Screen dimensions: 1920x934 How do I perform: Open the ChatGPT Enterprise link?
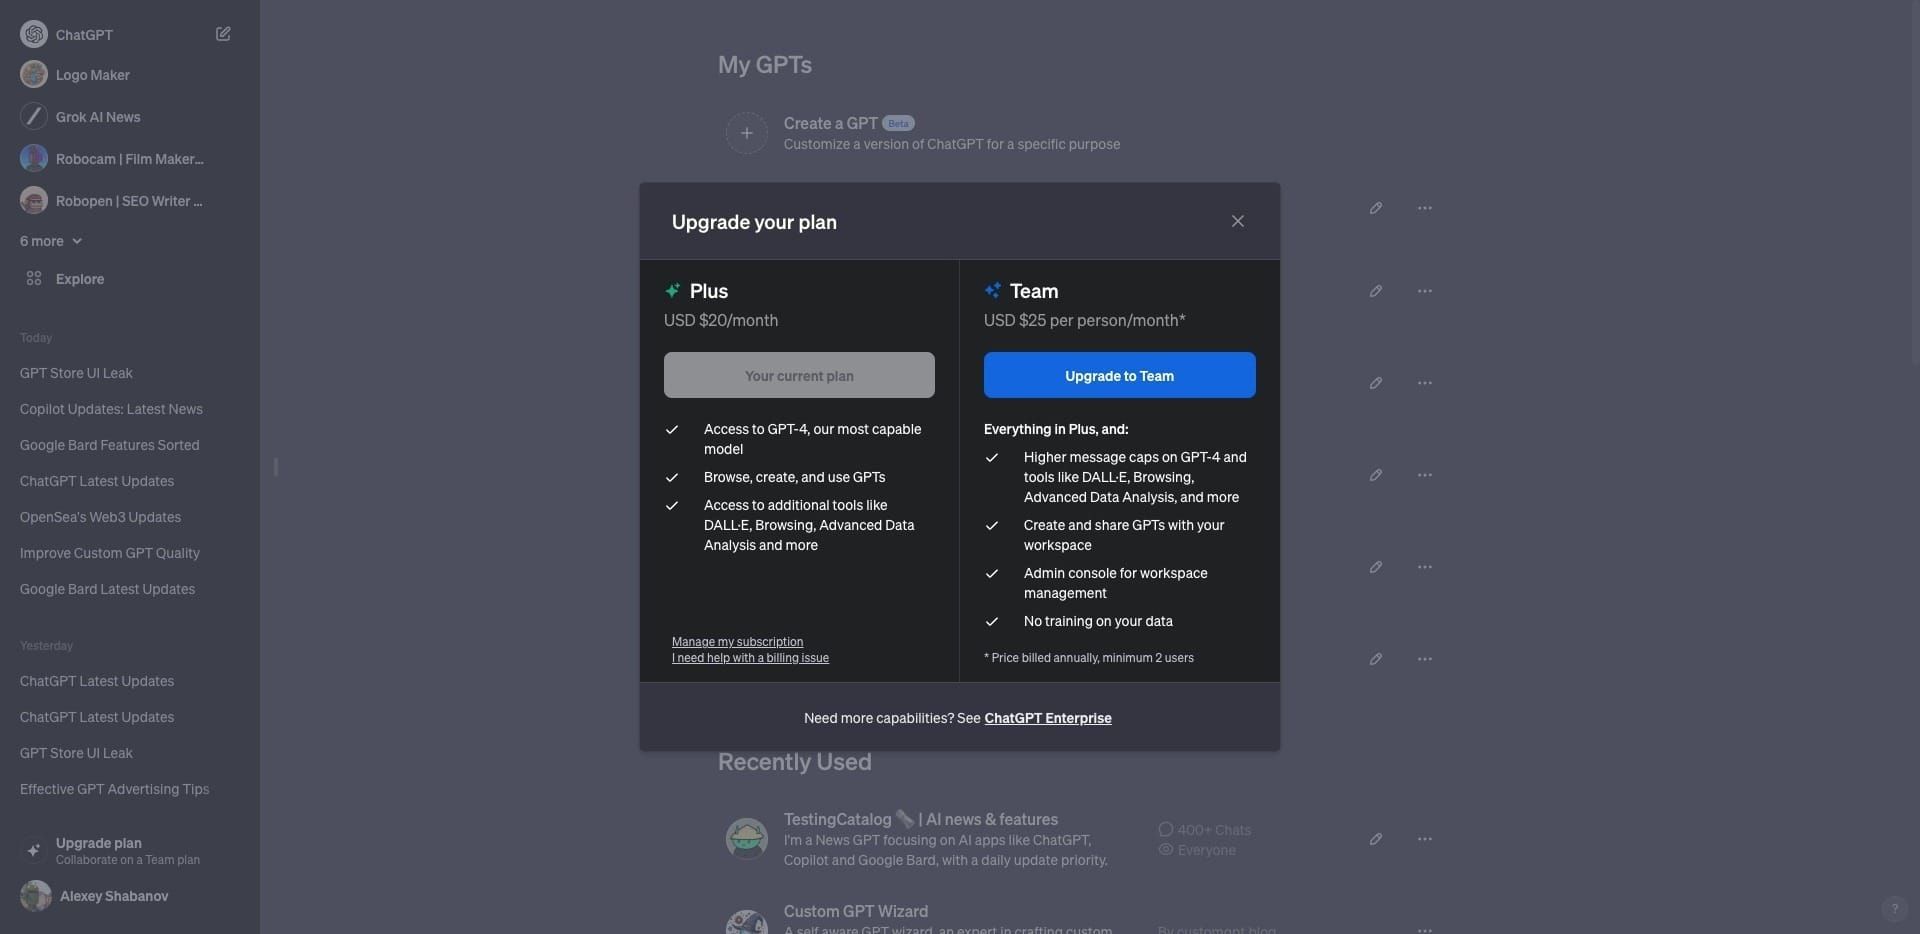pyautogui.click(x=1047, y=717)
